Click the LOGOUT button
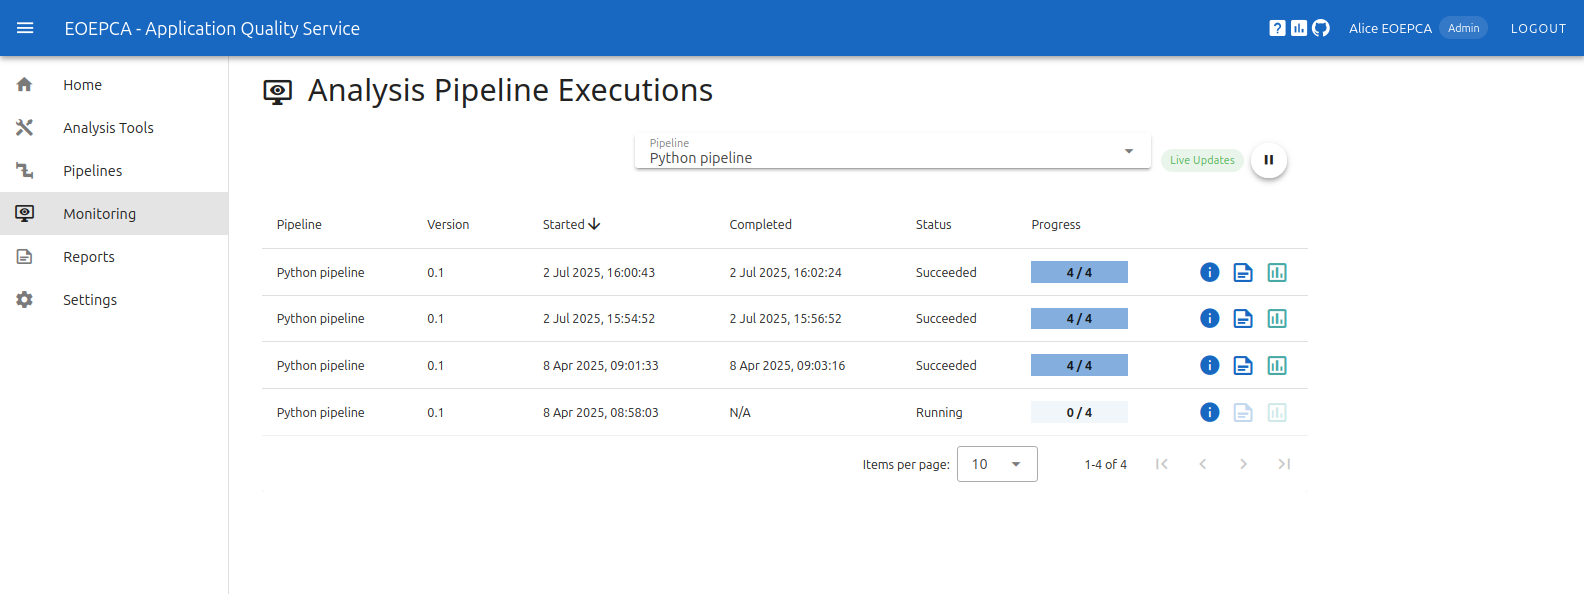The image size is (1584, 594). (x=1538, y=28)
